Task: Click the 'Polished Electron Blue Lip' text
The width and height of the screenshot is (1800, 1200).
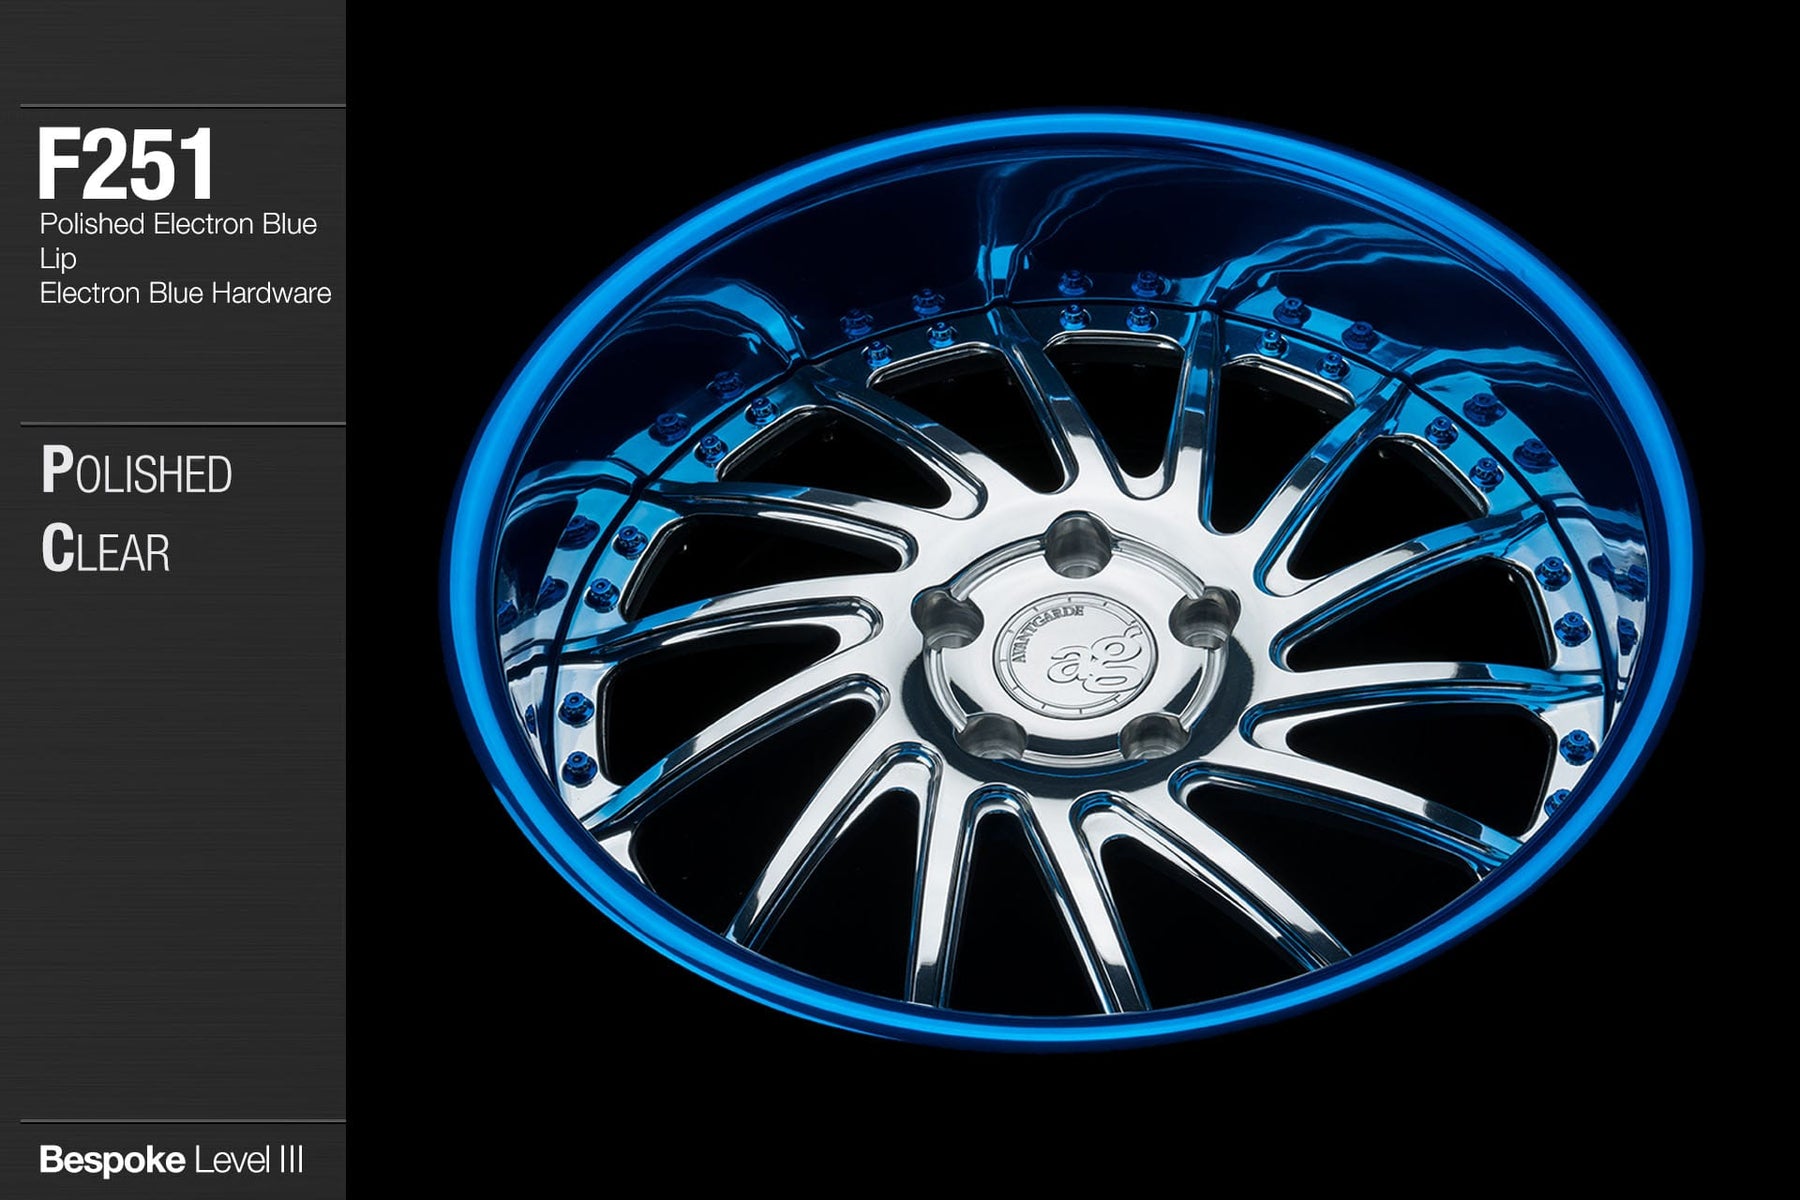Action: pos(177,240)
